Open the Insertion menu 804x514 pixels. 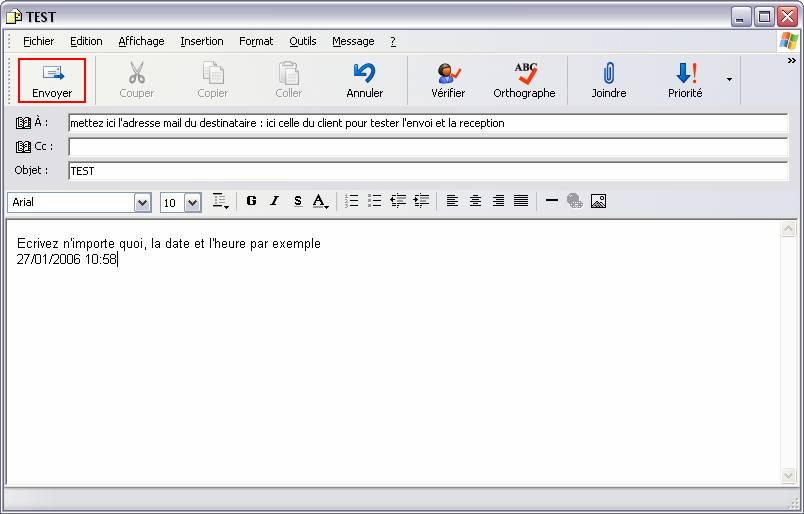tap(202, 41)
